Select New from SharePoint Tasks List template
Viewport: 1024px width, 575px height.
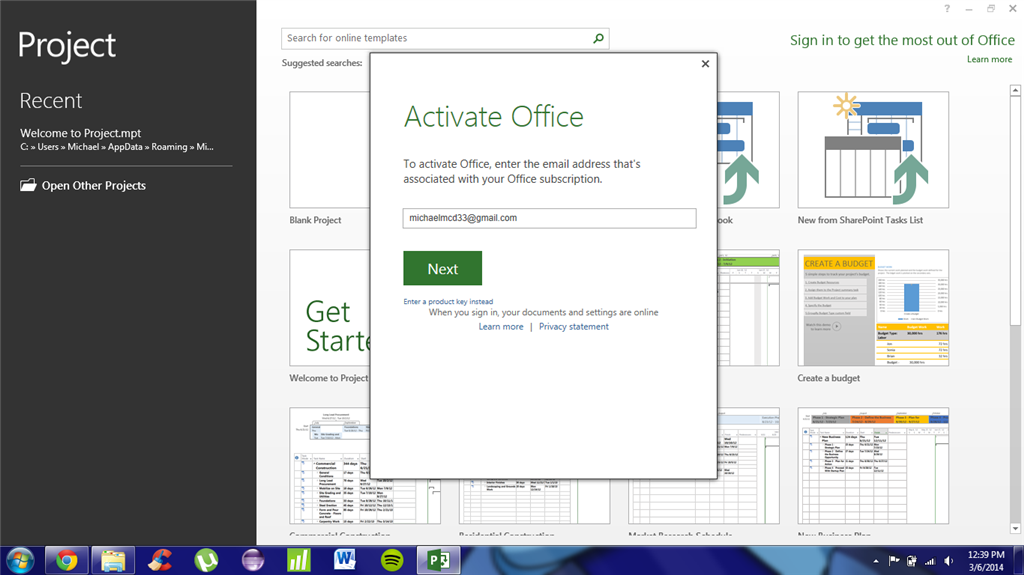click(x=873, y=150)
